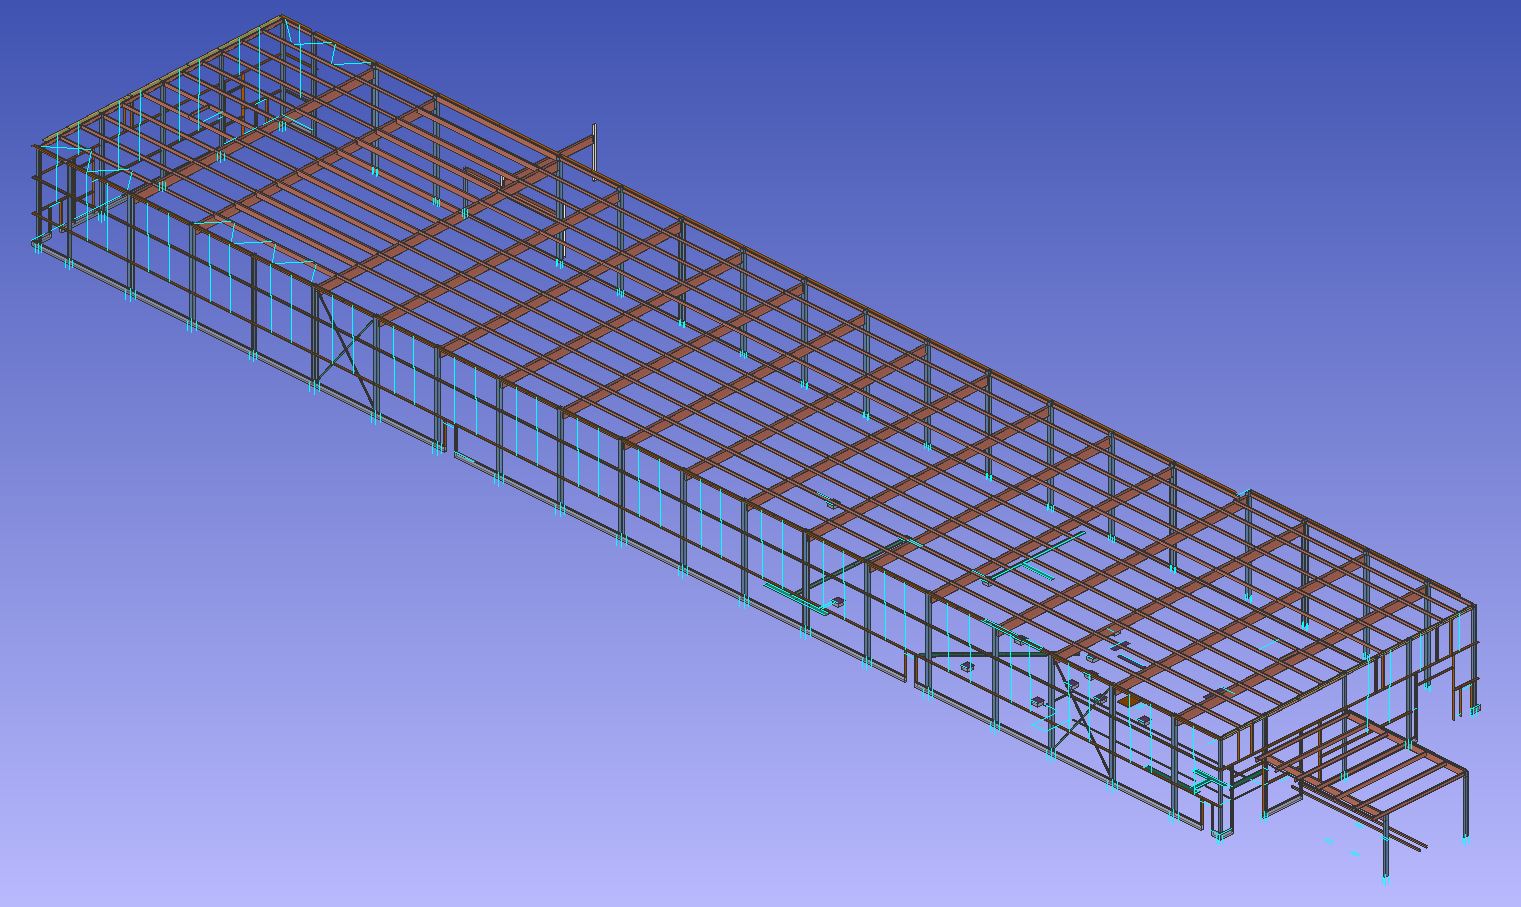Click the far-left corner column of the structure
This screenshot has width=1521, height=907.
pos(39,195)
